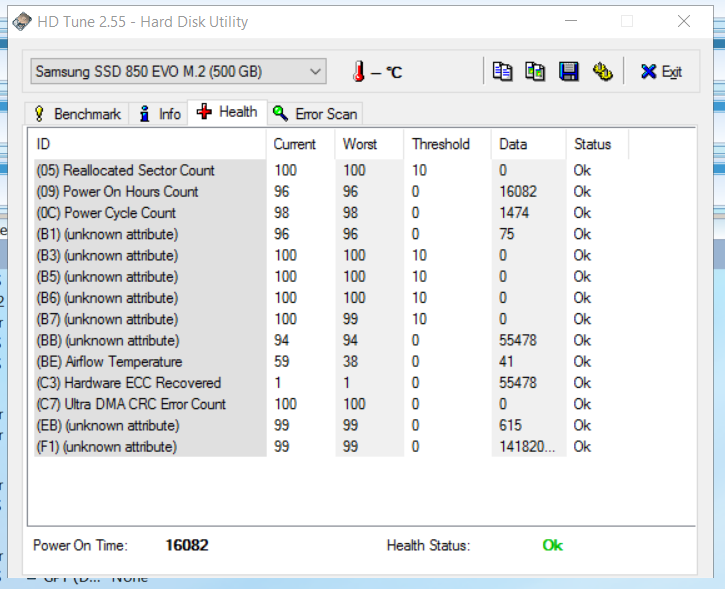Viewport: 725px width, 589px height.
Task: Click the save screenshot floppy disk icon
Action: pos(569,72)
